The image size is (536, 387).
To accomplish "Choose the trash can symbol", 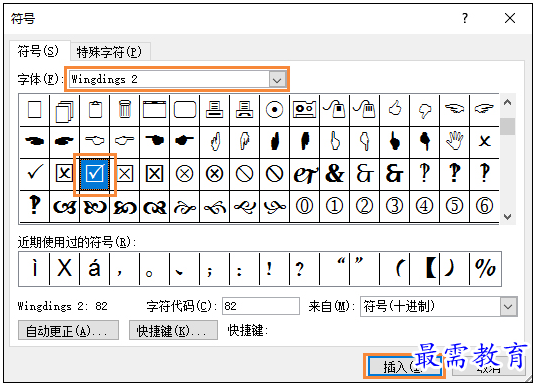I will click(x=125, y=110).
